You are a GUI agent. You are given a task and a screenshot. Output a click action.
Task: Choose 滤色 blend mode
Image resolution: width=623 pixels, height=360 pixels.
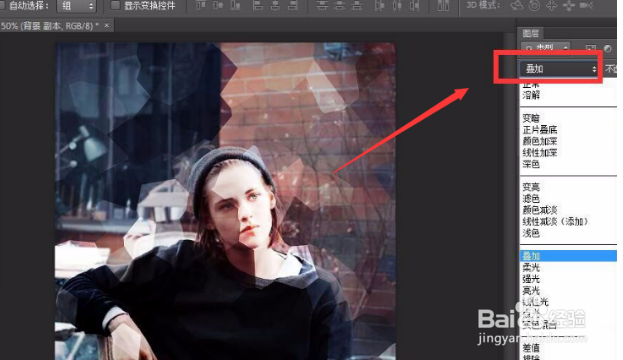click(x=531, y=198)
